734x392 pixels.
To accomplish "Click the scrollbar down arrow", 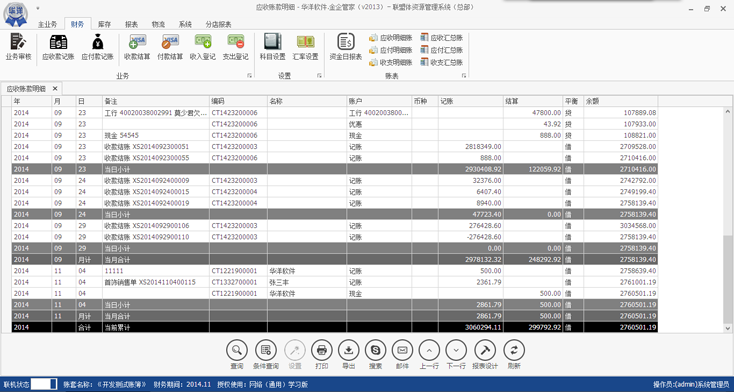I will [727, 329].
